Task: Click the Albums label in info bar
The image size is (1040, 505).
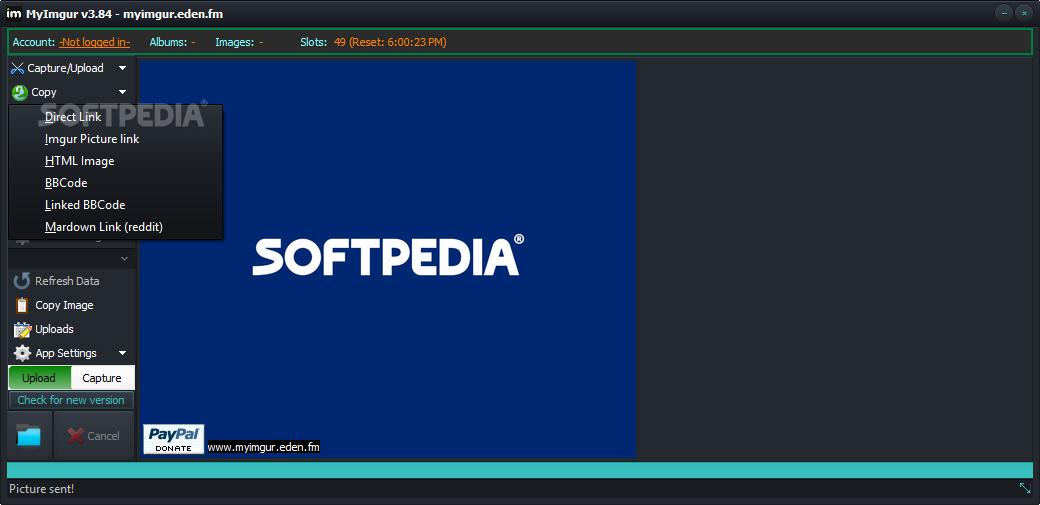Action: pos(168,42)
